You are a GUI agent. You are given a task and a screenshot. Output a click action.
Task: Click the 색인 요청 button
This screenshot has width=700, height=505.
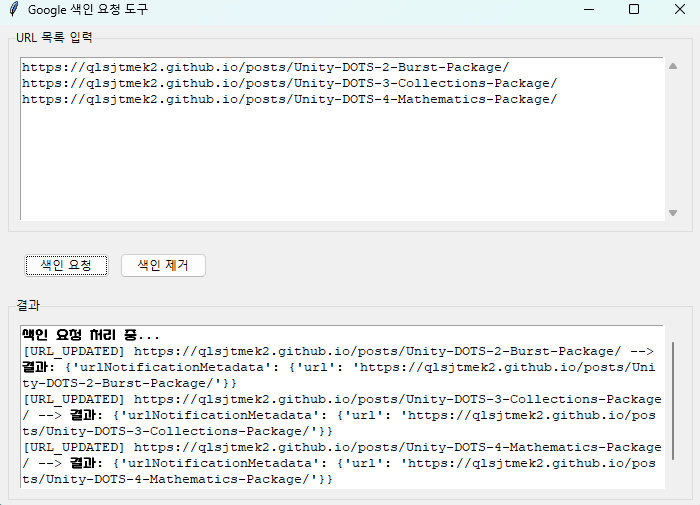[x=66, y=266]
